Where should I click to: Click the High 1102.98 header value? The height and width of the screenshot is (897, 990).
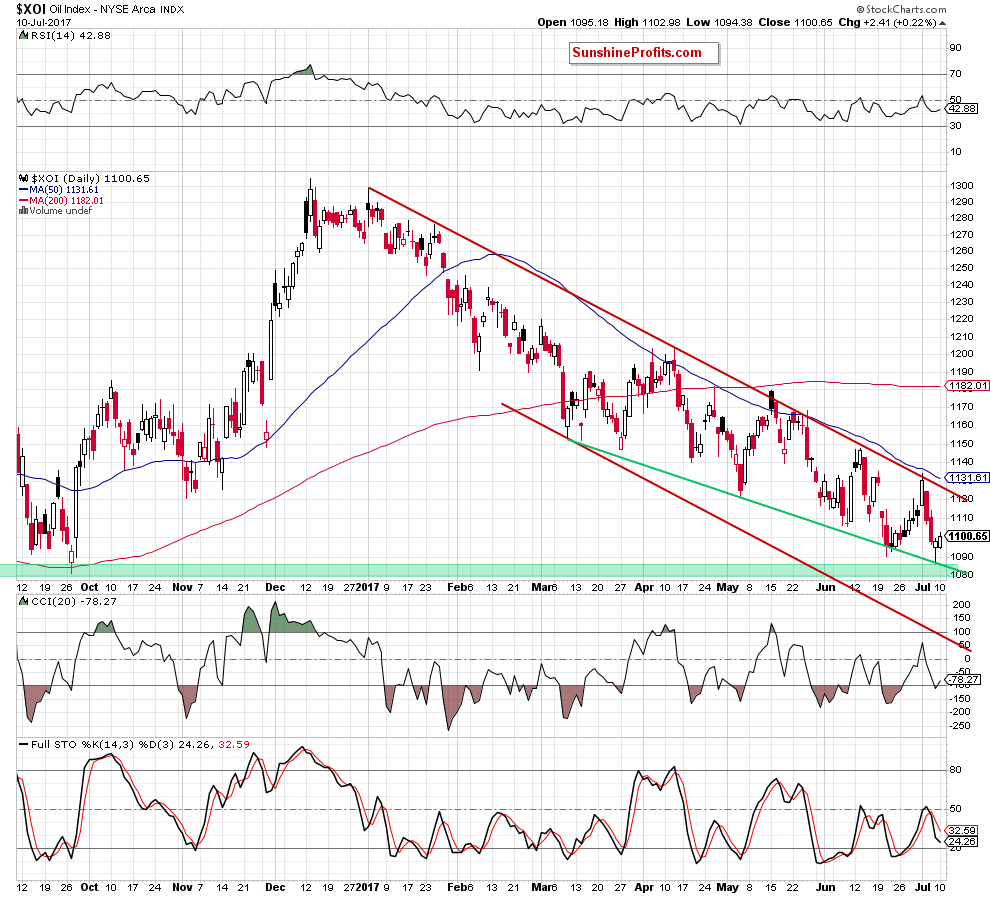tap(647, 22)
